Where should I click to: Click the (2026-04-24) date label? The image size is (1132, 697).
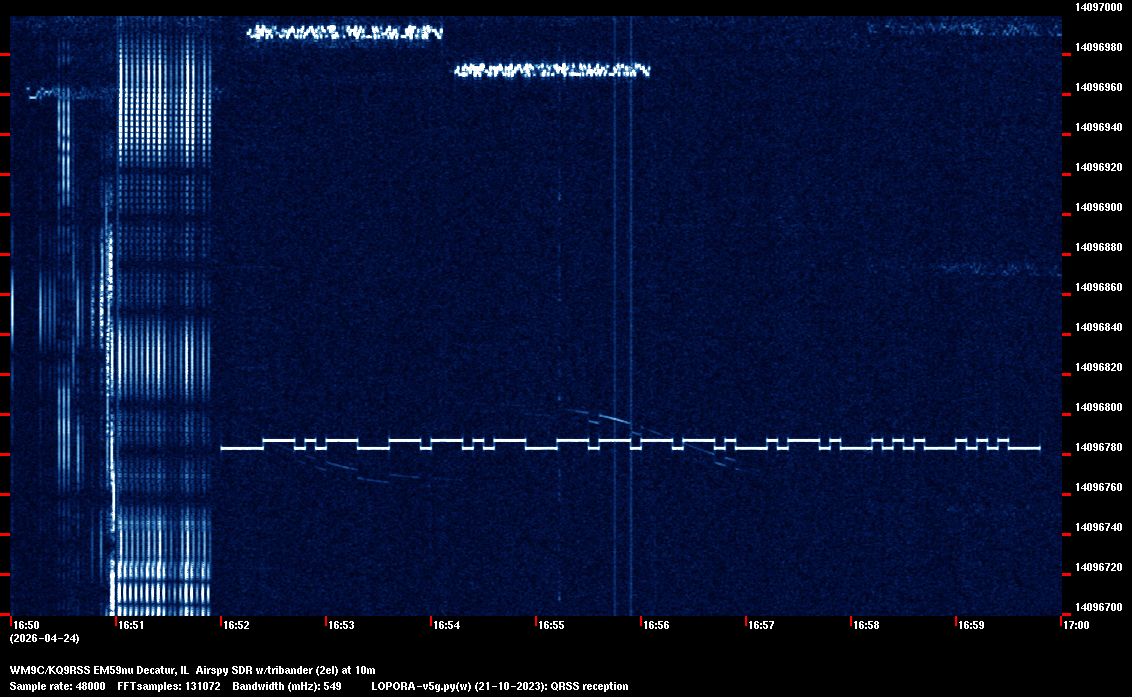coord(44,638)
